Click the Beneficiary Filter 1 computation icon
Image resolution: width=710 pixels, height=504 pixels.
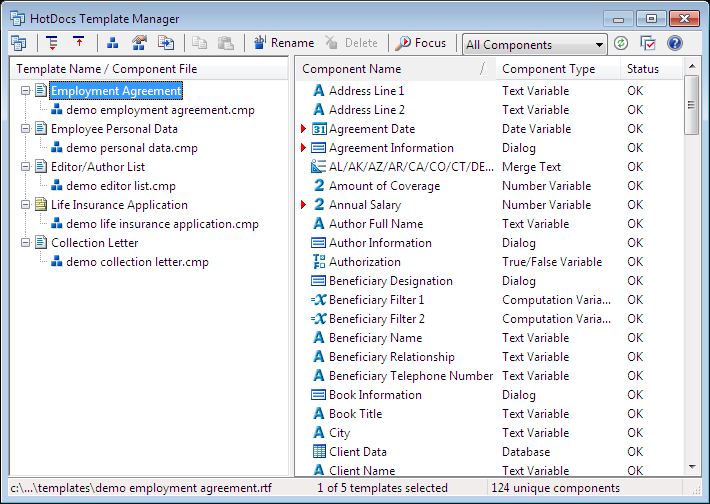point(319,300)
